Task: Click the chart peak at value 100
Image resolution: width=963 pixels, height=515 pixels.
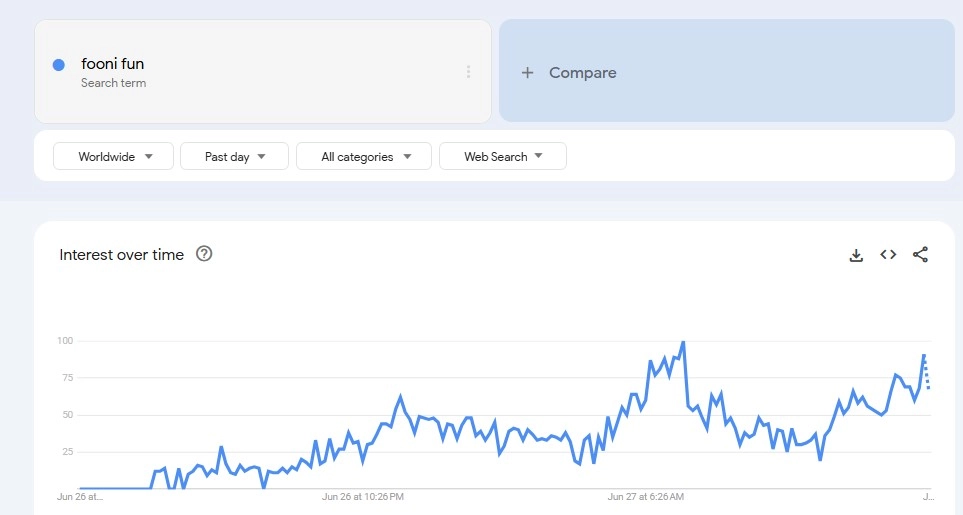Action: point(683,342)
